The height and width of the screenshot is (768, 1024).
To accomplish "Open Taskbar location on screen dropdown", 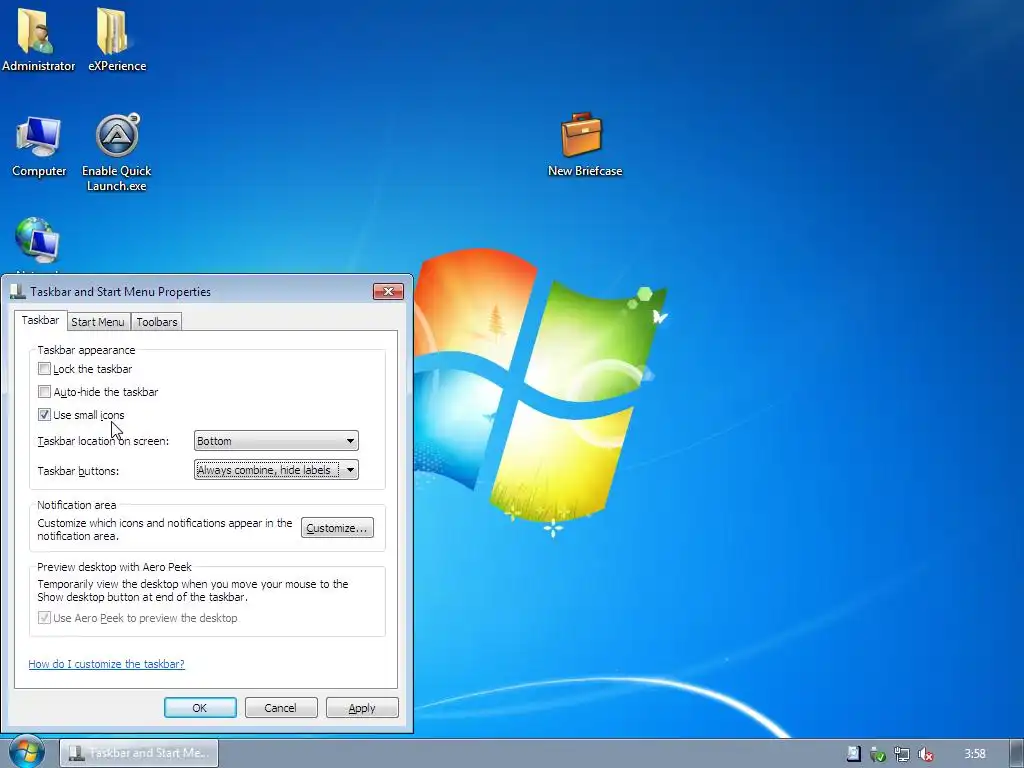I will (x=276, y=441).
